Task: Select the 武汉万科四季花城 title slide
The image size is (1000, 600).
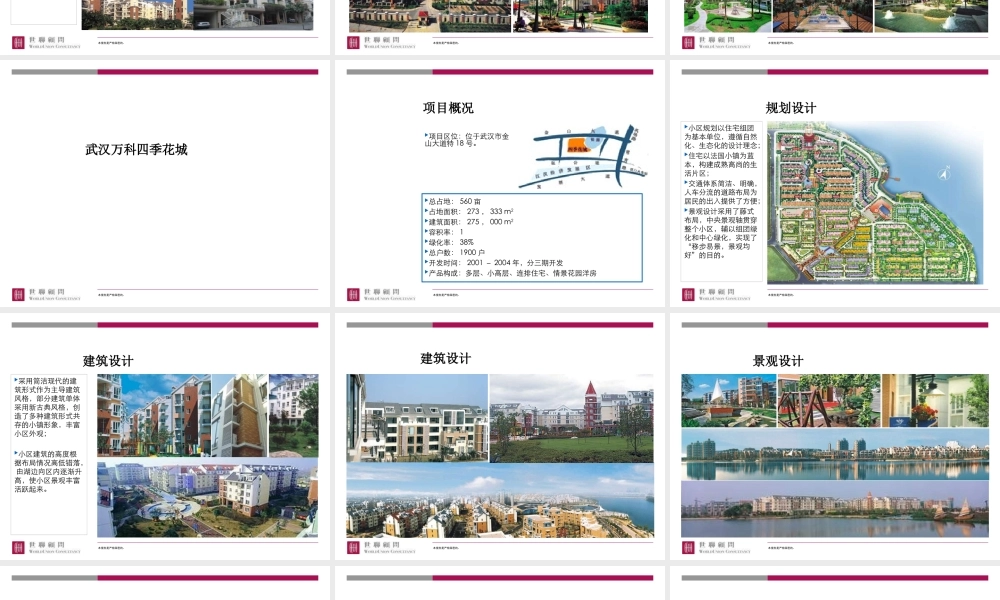Action: [165, 184]
